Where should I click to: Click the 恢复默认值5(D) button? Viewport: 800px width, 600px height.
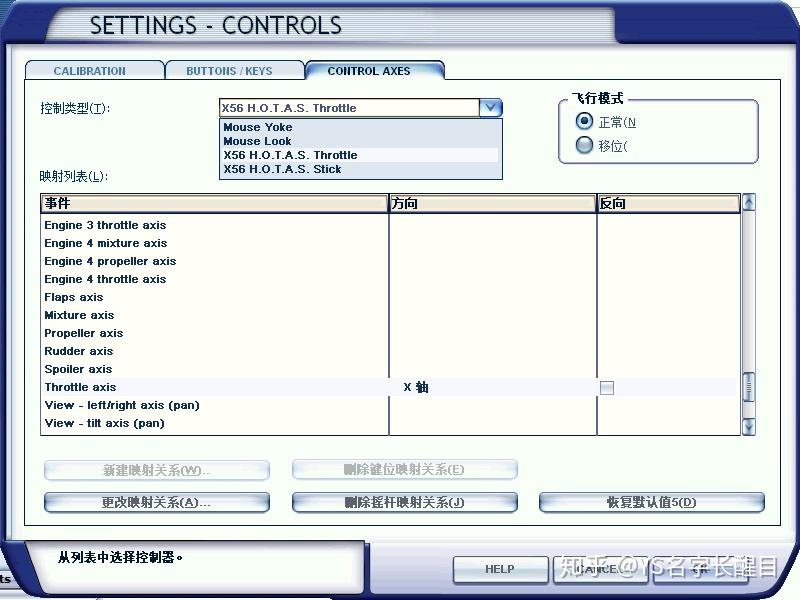coord(652,502)
